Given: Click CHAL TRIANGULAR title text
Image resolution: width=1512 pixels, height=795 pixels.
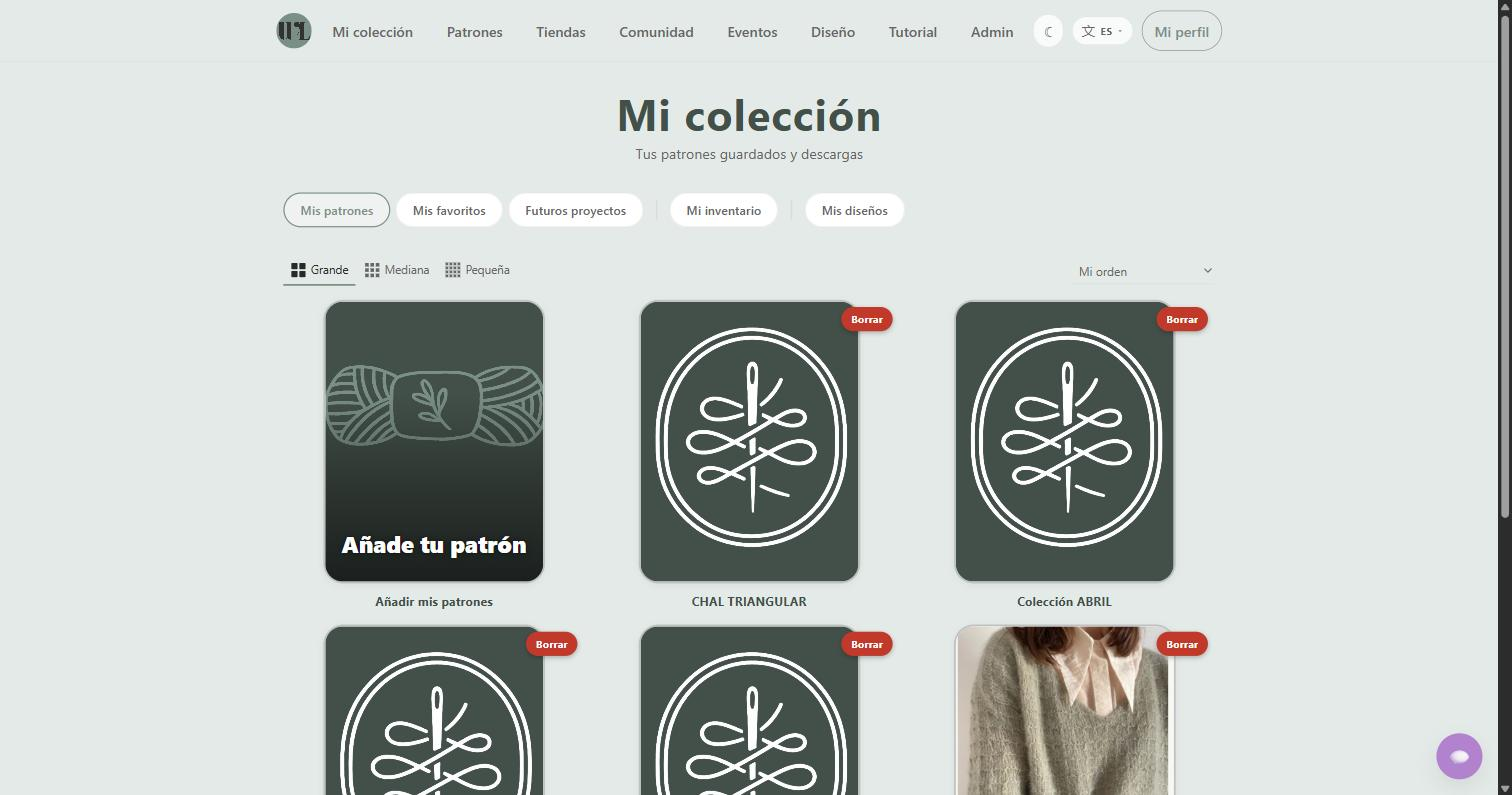Looking at the screenshot, I should [749, 601].
